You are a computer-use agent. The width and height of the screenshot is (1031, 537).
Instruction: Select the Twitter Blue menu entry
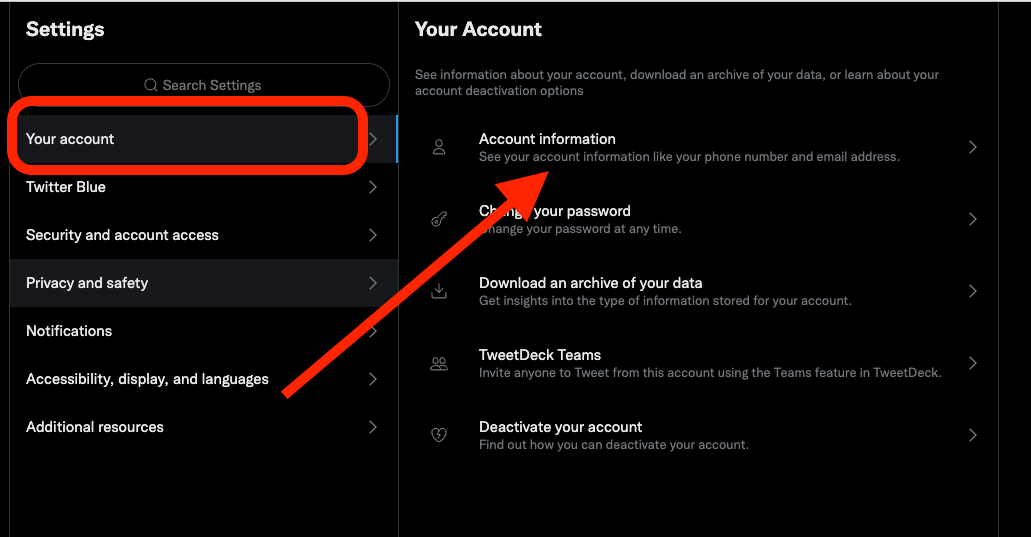coord(204,187)
